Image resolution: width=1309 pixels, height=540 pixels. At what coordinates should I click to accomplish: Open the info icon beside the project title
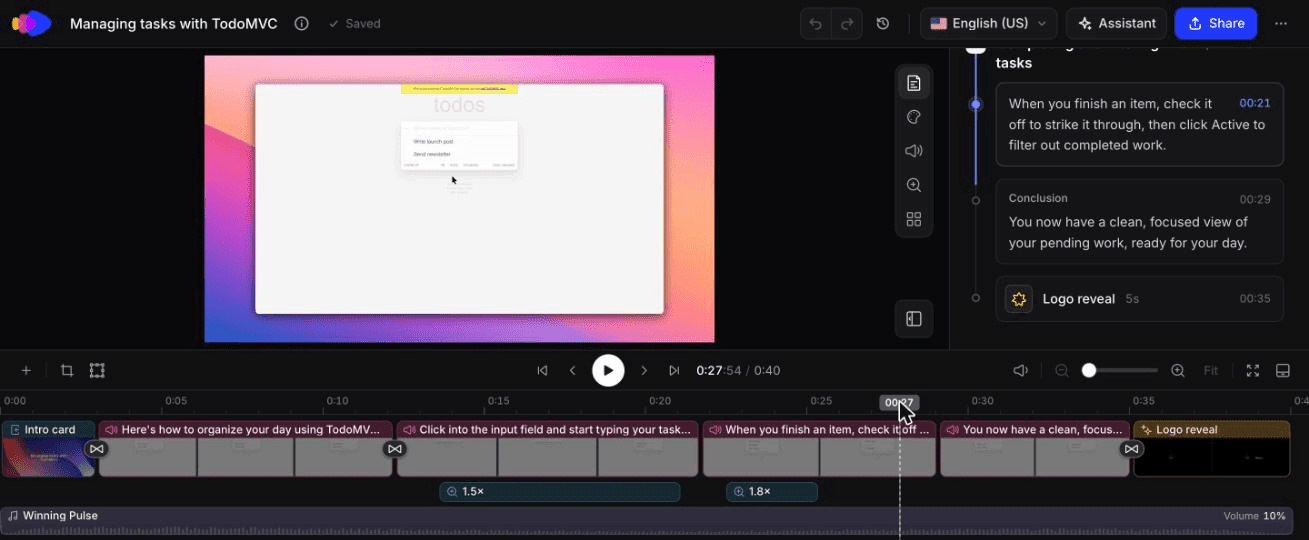[301, 23]
